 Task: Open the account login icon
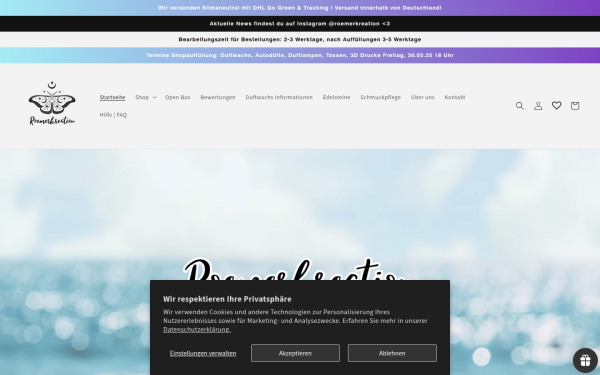[x=538, y=106]
